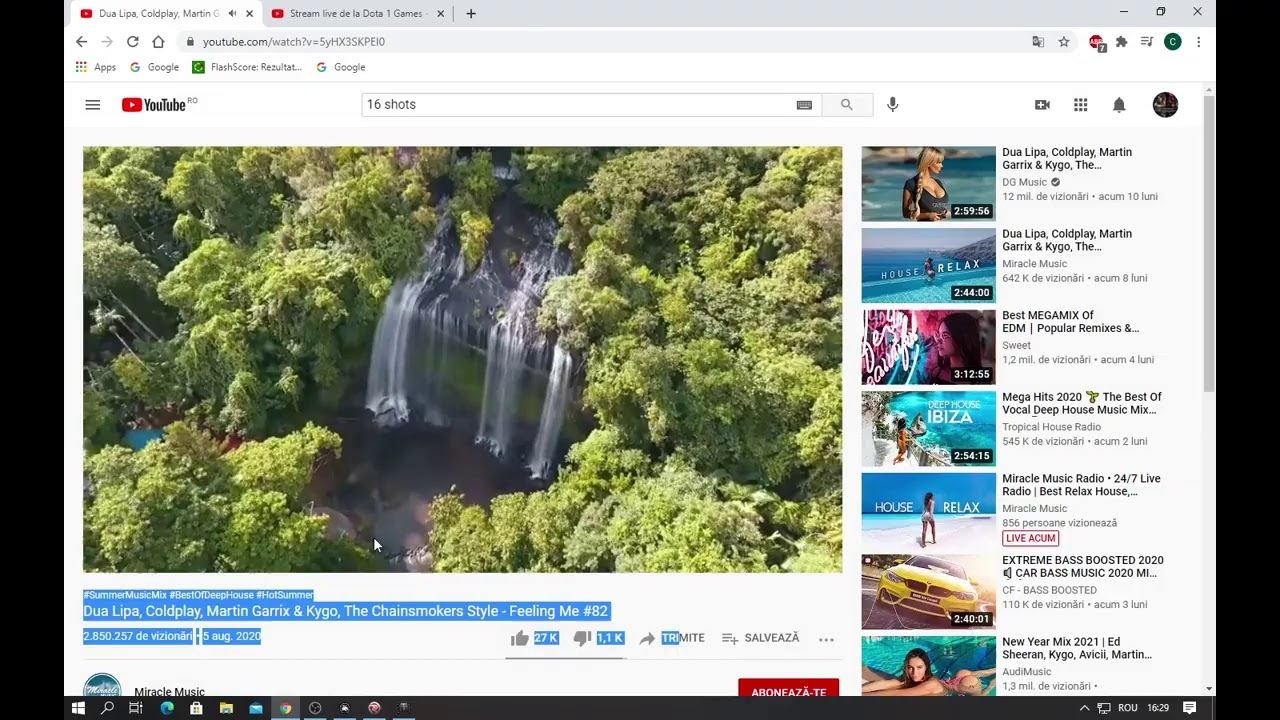Screen dimensions: 1280x720
Task: Open Miracle Music Radio 24/7 Live title
Action: click(x=1081, y=485)
